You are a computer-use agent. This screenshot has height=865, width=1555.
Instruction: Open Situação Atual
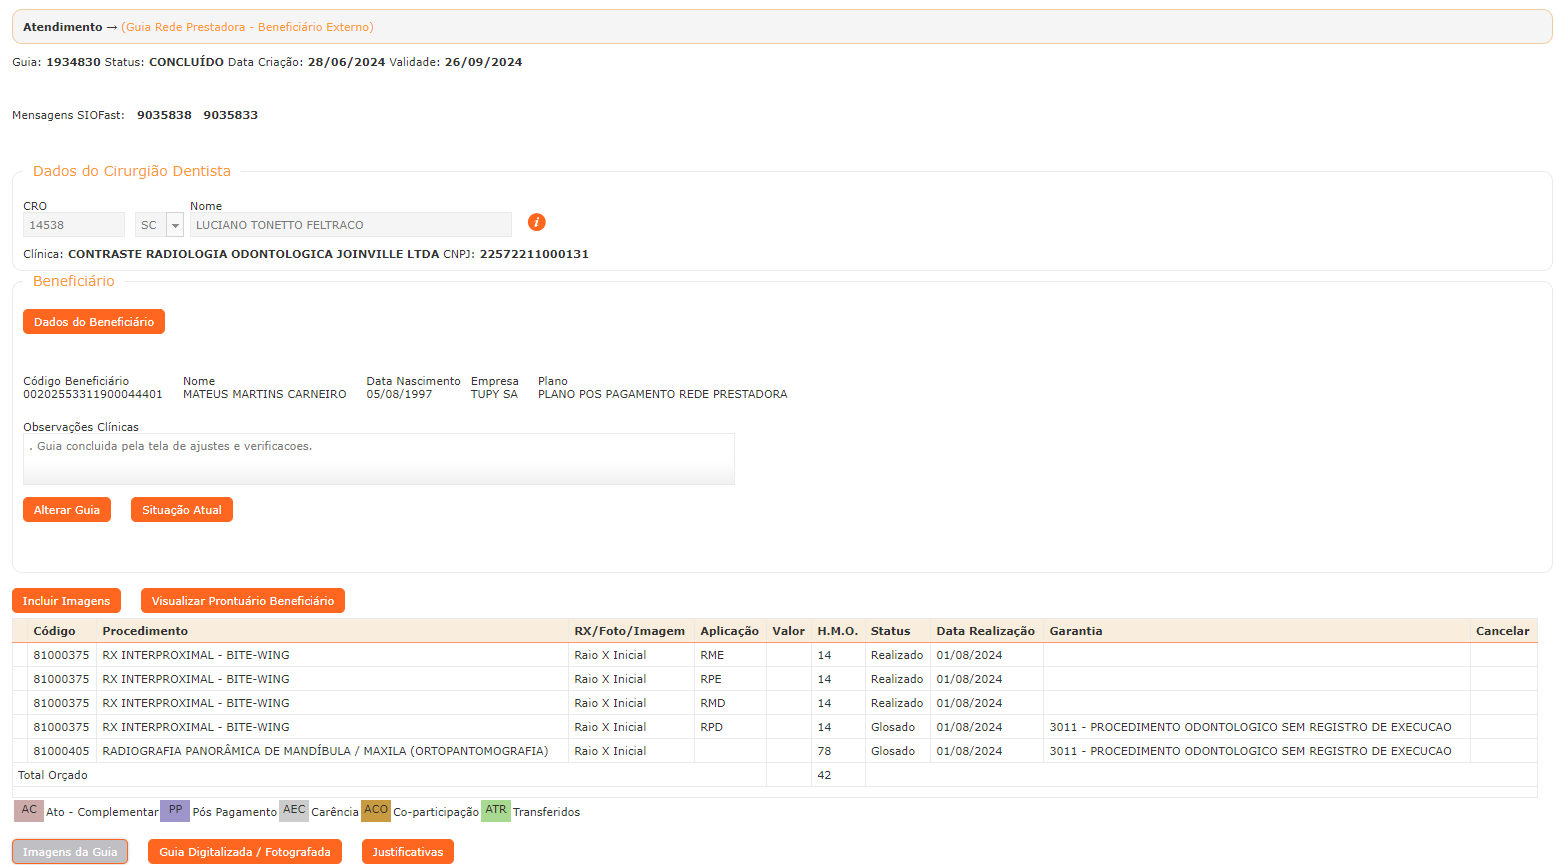(181, 510)
